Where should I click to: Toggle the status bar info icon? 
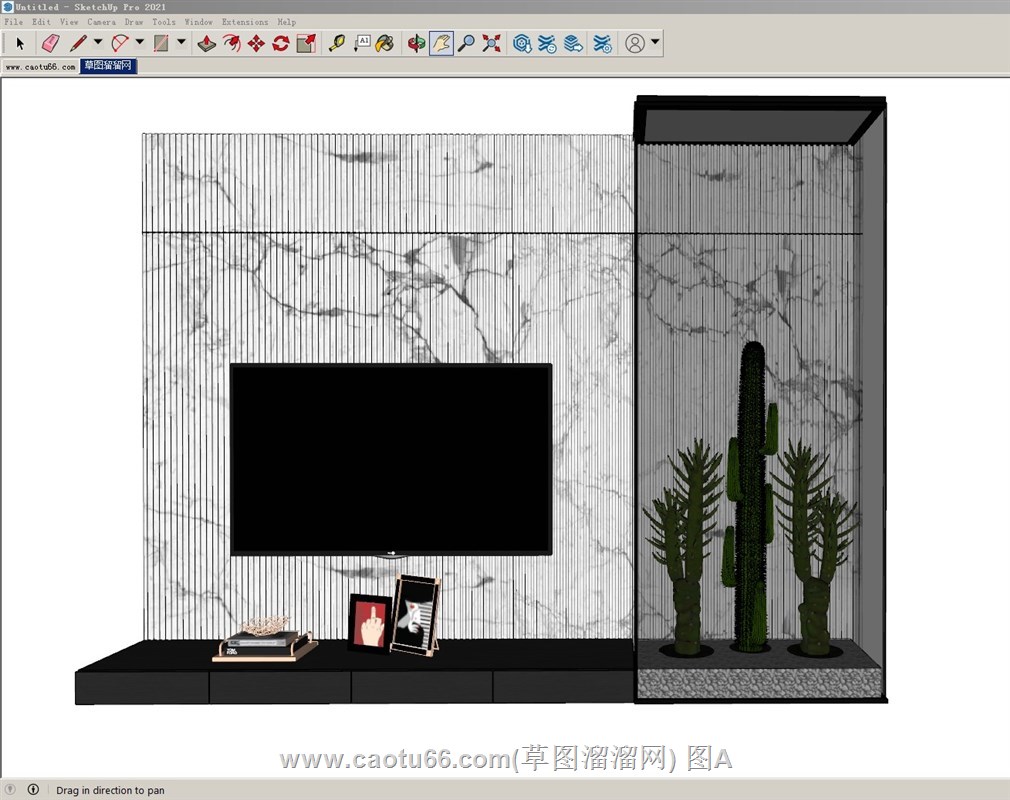[33, 790]
